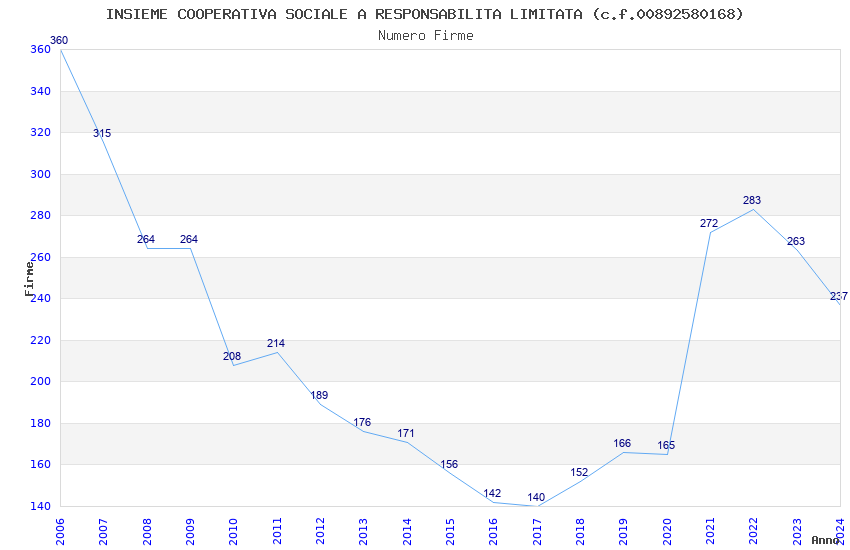Click the x-axis year 2020
This screenshot has height=550, width=850.
(667, 531)
